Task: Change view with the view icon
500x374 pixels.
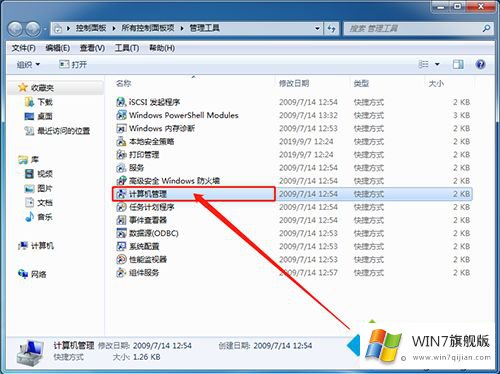Action: (x=423, y=64)
